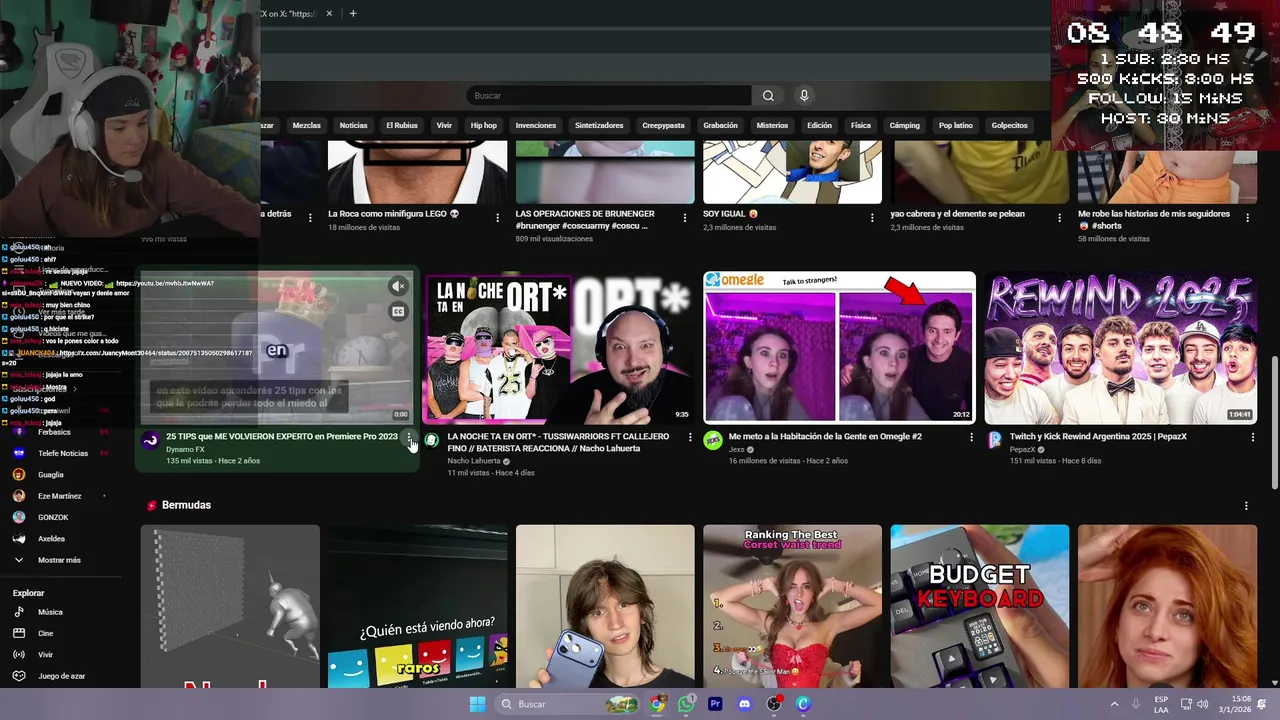This screenshot has width=1280, height=720.
Task: Show hidden system tray icons
Action: [x=1114, y=704]
